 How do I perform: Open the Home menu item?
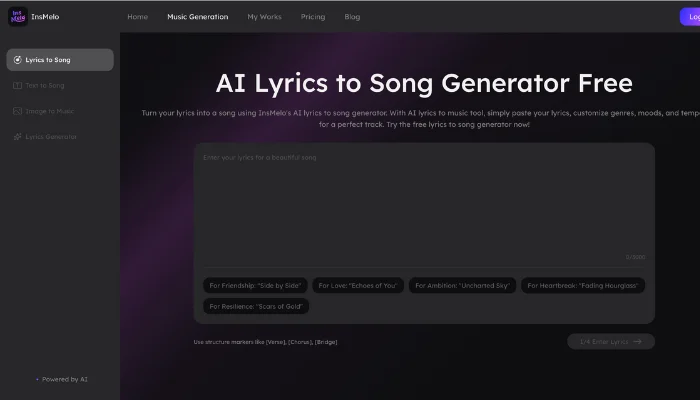point(138,17)
